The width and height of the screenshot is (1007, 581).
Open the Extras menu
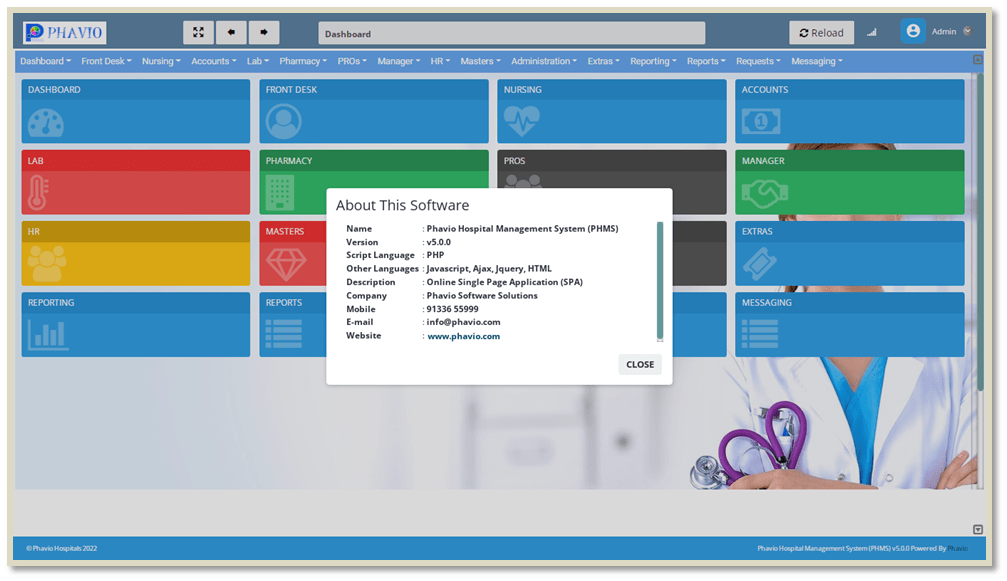[604, 61]
